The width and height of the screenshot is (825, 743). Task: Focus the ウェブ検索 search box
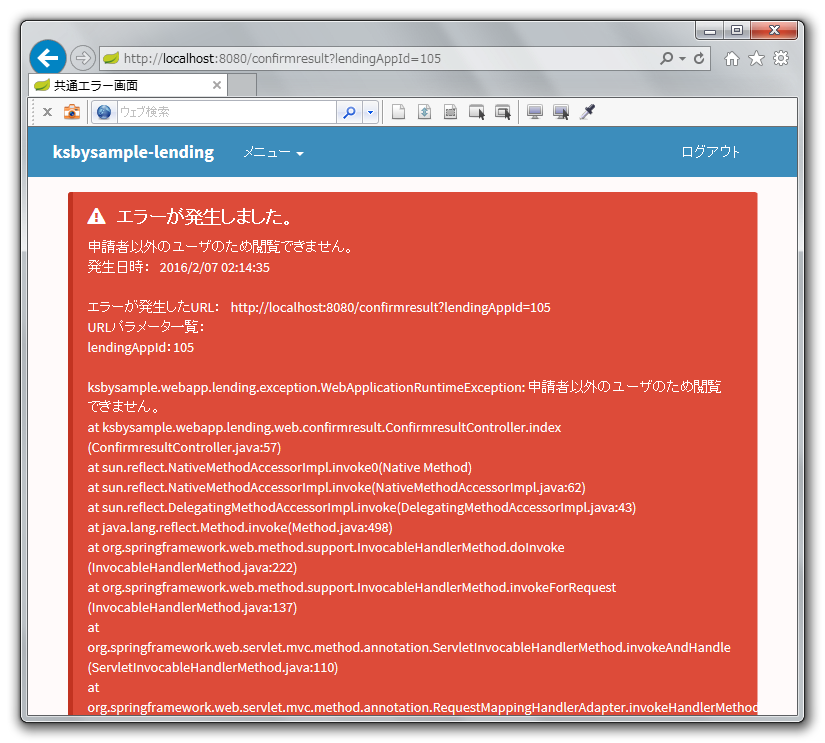tap(226, 112)
